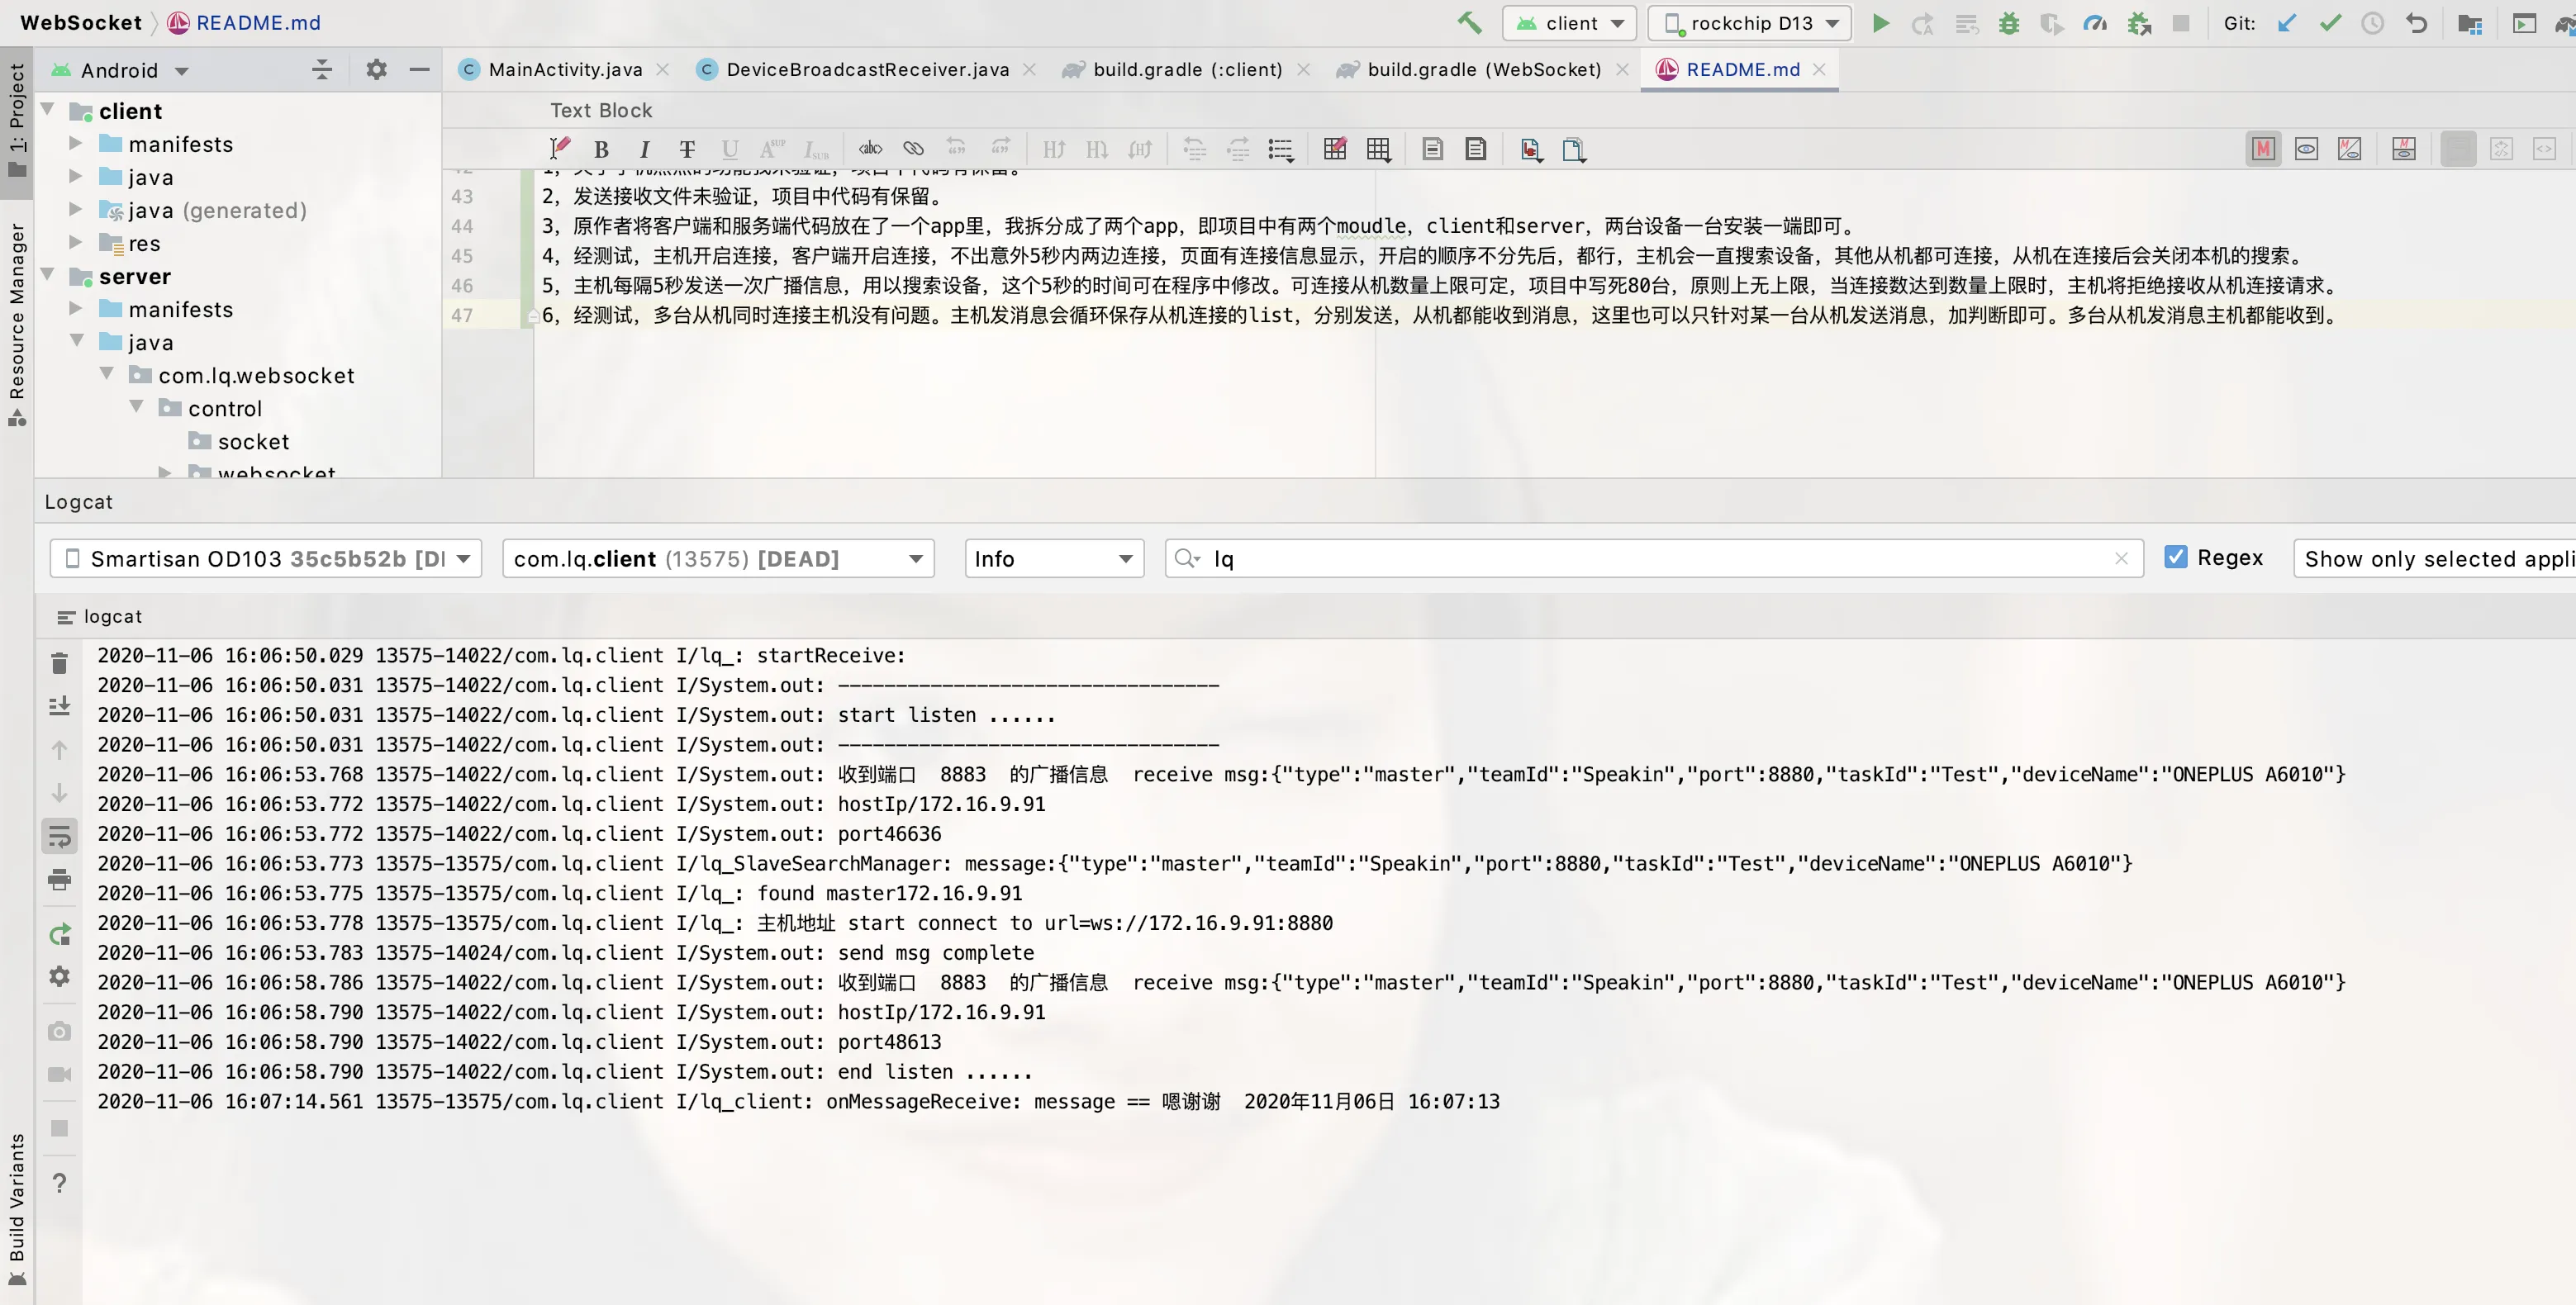
Task: Click the Run app green play icon
Action: point(1880,23)
